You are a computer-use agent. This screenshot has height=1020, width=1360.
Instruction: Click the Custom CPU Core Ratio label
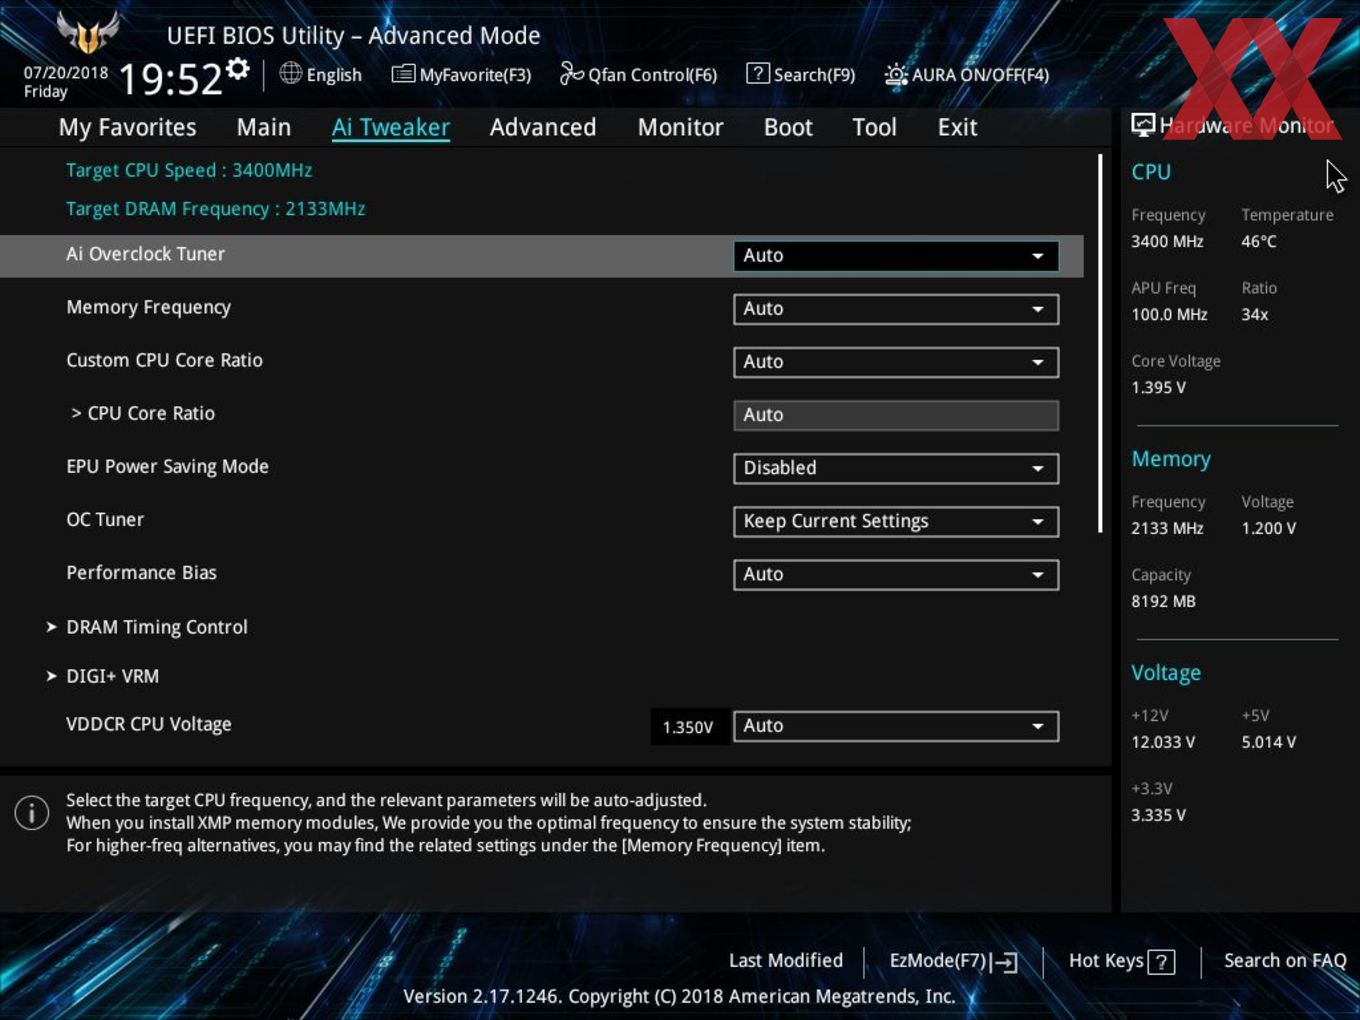[x=164, y=360]
